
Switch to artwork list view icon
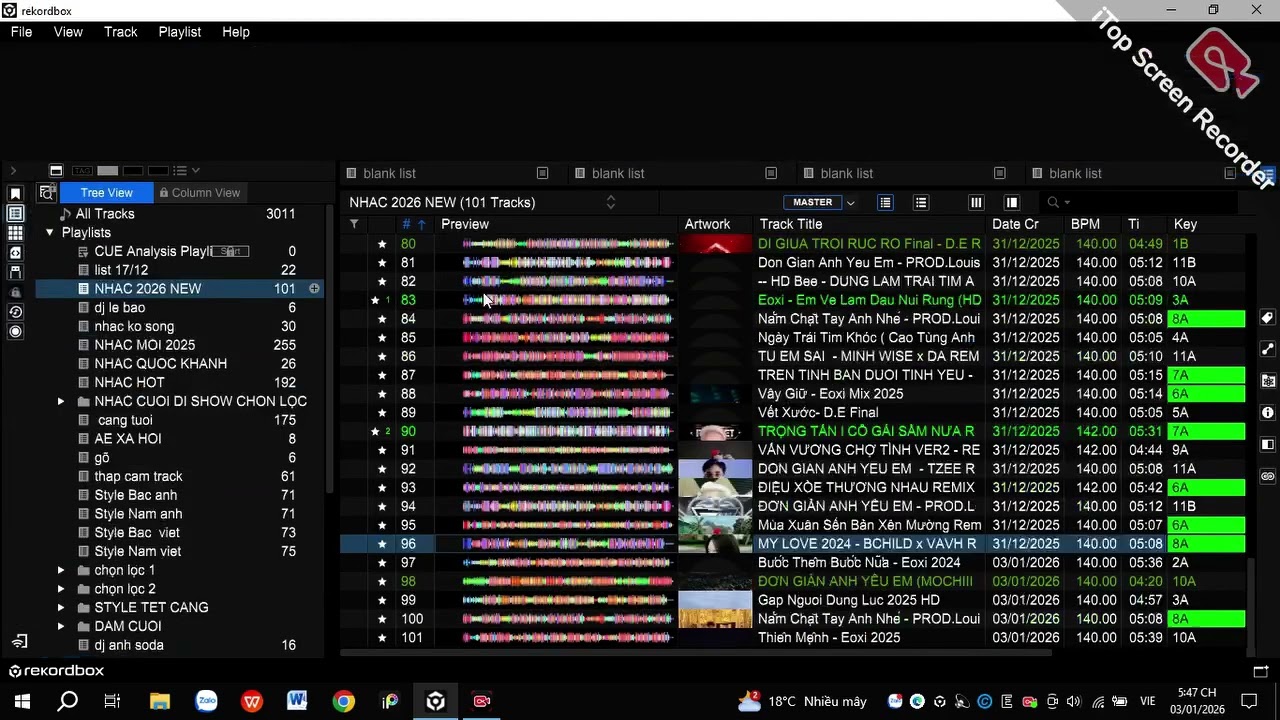click(885, 202)
